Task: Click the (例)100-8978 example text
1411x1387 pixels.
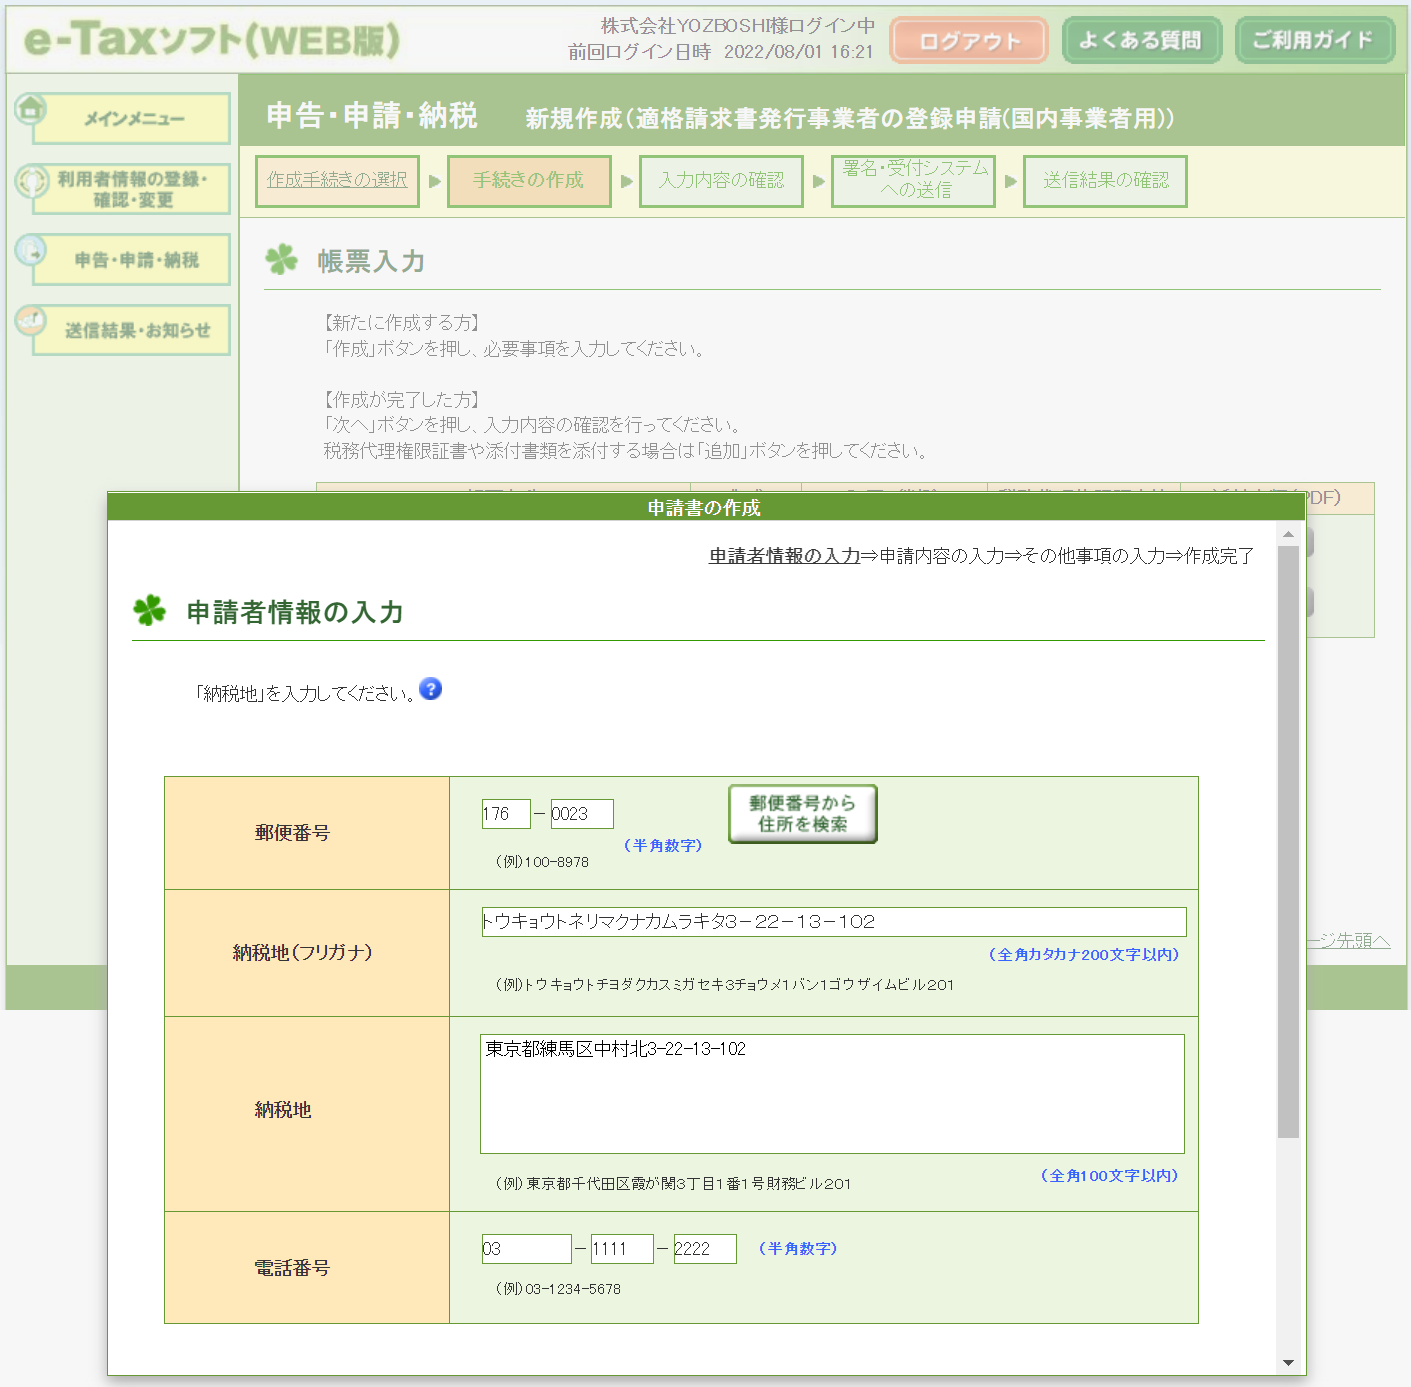Action: tap(542, 862)
